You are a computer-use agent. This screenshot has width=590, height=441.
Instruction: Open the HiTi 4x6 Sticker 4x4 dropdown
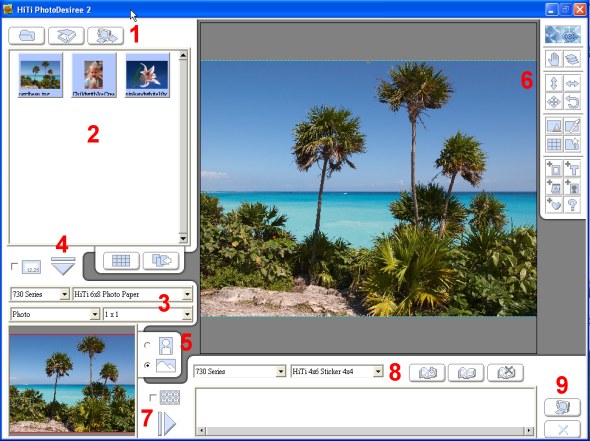click(x=378, y=371)
